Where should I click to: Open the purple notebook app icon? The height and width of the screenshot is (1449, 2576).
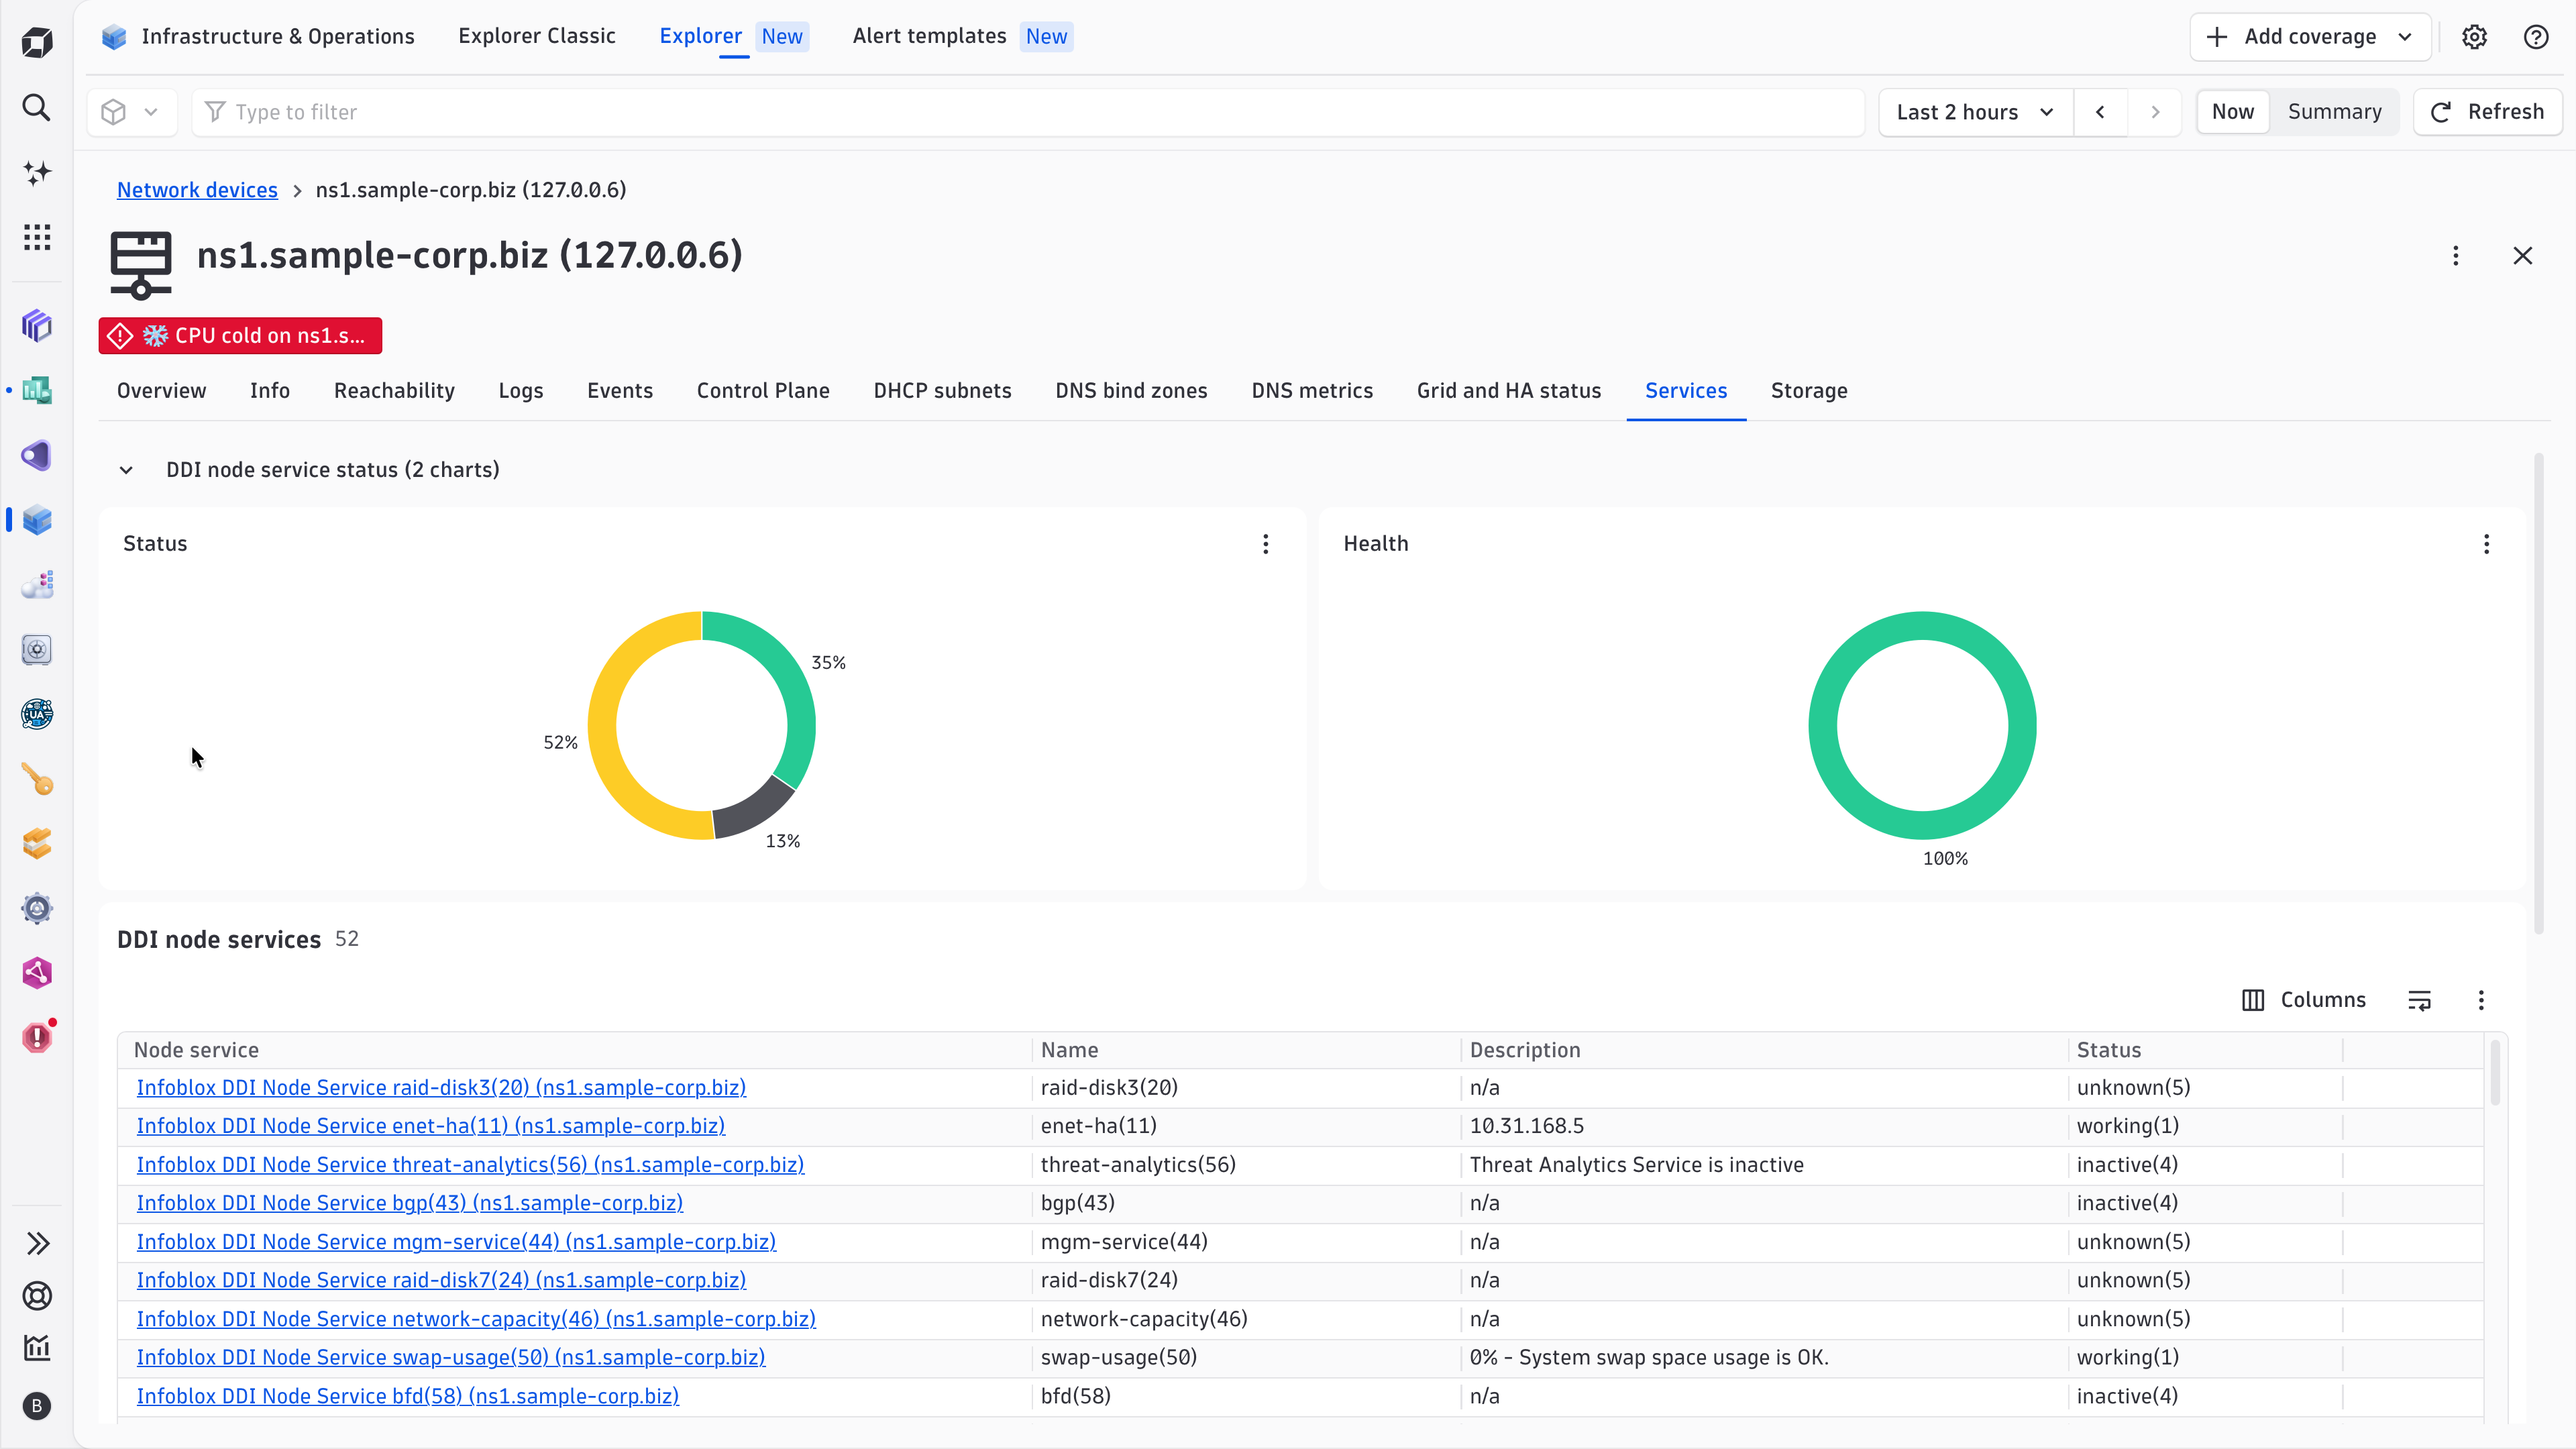click(x=37, y=455)
